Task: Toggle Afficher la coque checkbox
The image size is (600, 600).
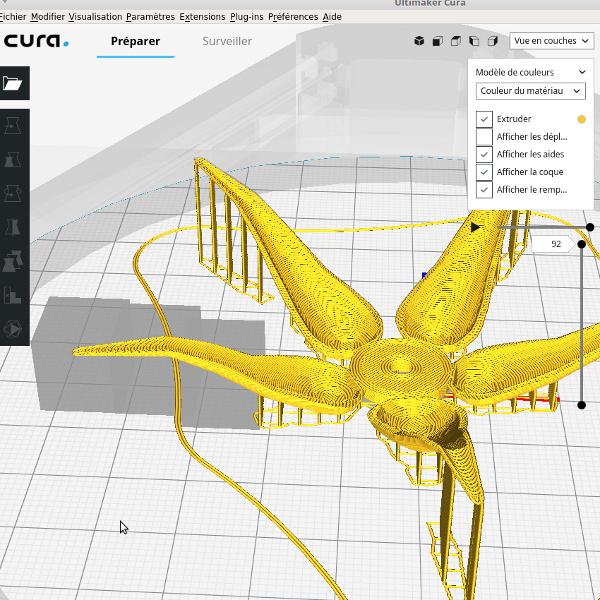Action: coord(484,172)
